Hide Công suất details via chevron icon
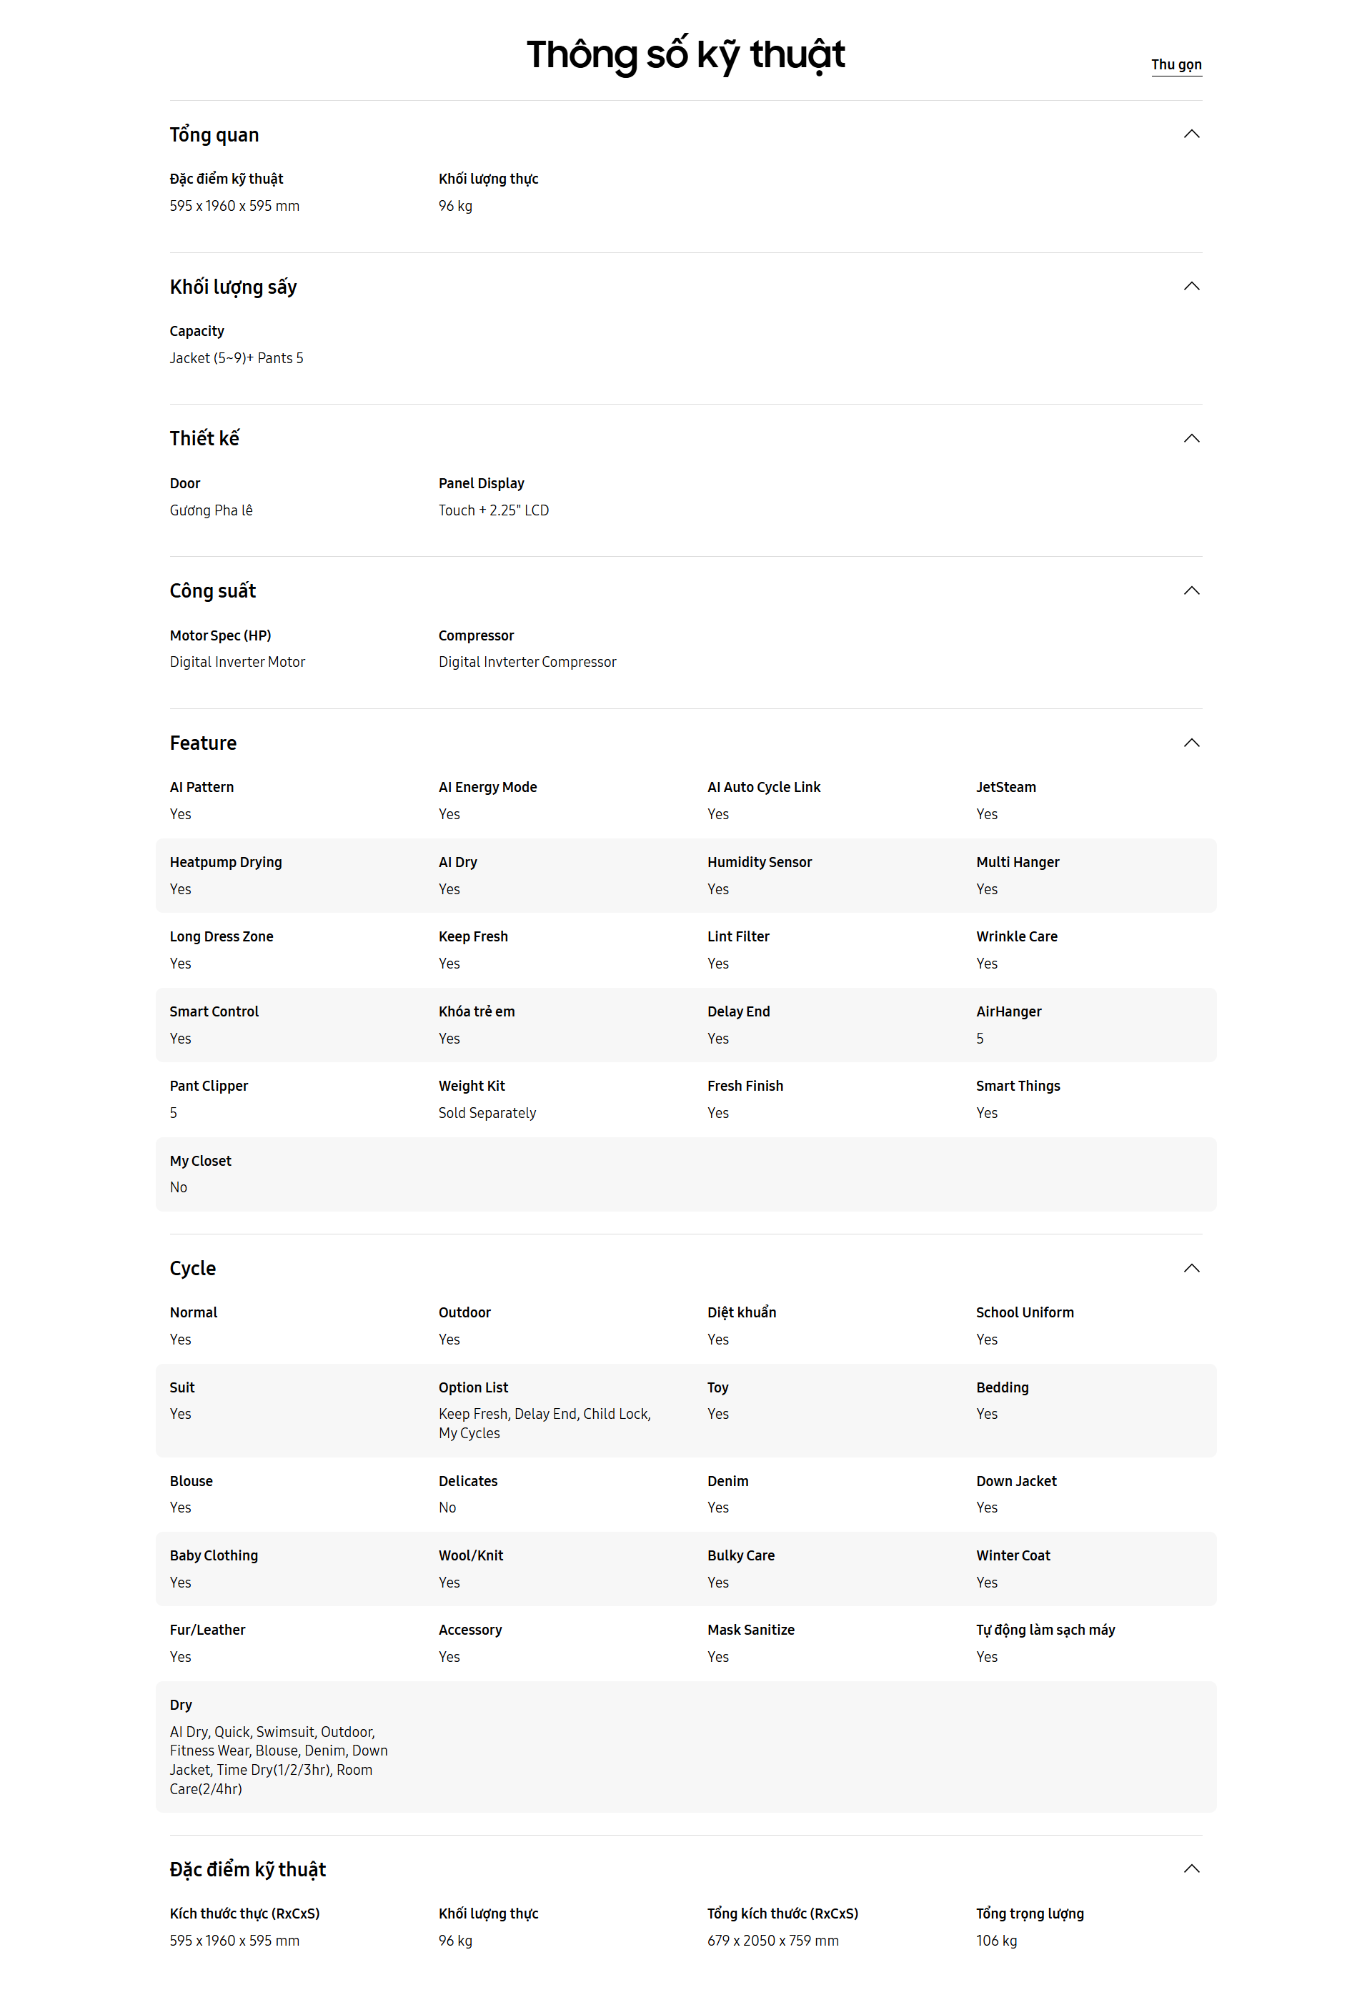Image resolution: width=1372 pixels, height=2000 pixels. 1191,590
